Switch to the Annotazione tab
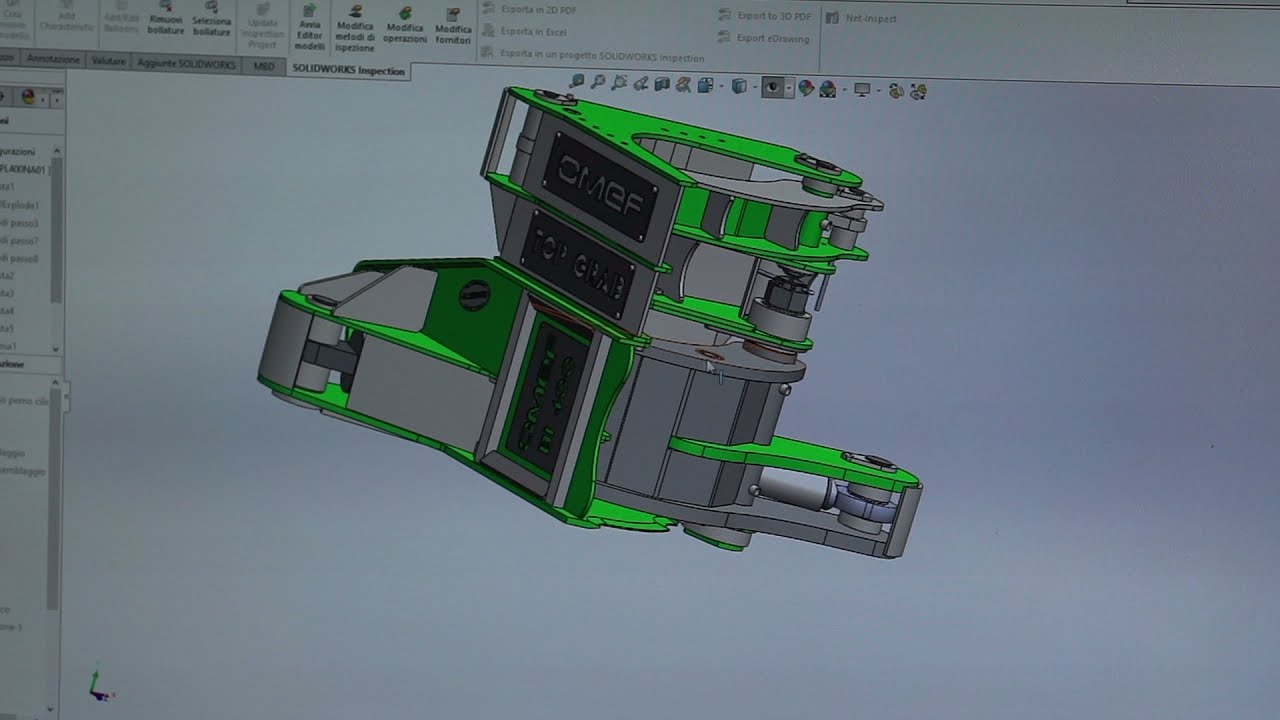Screen dimensions: 1280x720 point(53,60)
